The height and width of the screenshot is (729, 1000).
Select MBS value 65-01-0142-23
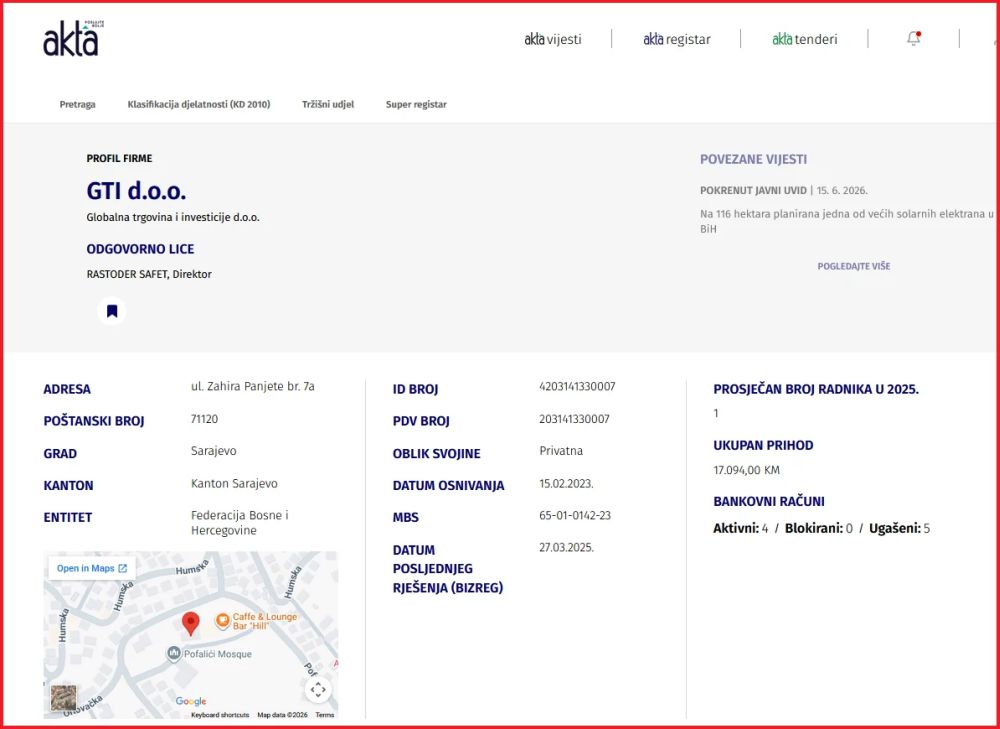[575, 515]
